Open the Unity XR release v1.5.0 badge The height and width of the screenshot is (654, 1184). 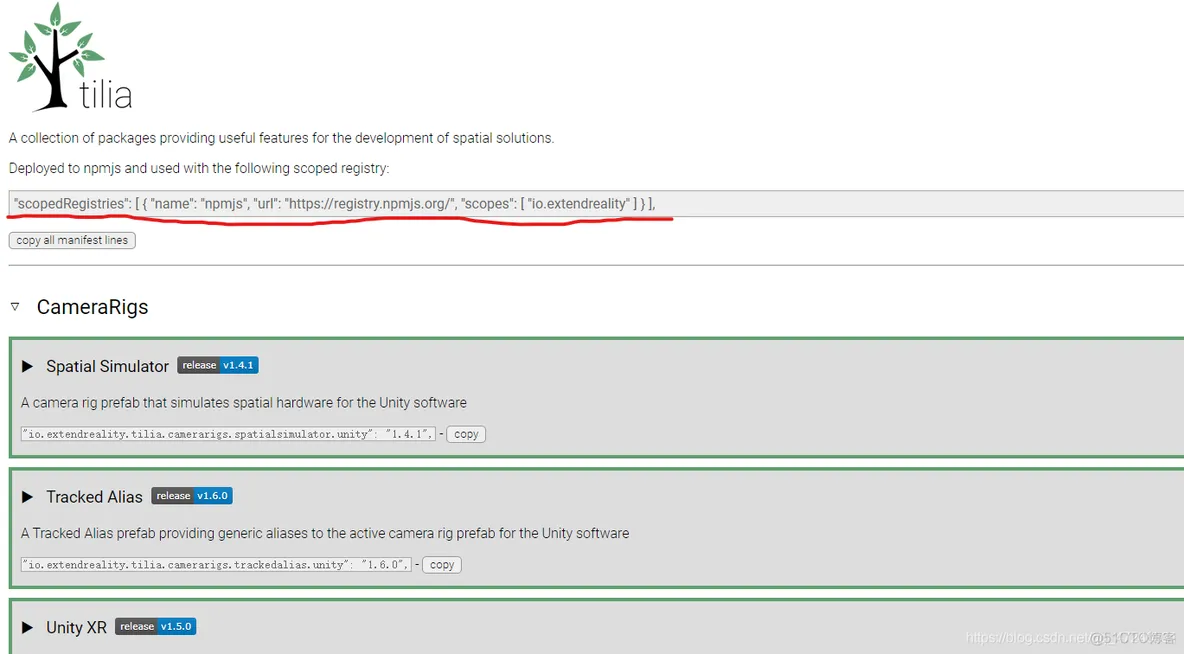[x=156, y=627]
